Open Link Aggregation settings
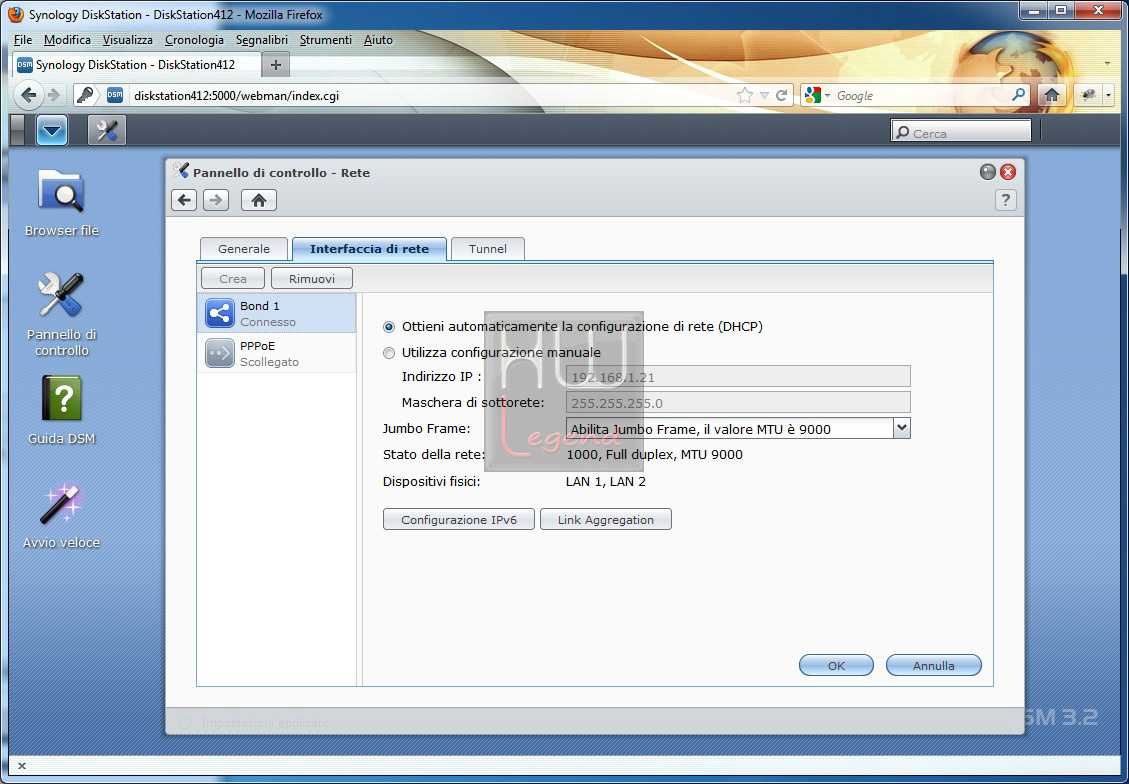 606,520
